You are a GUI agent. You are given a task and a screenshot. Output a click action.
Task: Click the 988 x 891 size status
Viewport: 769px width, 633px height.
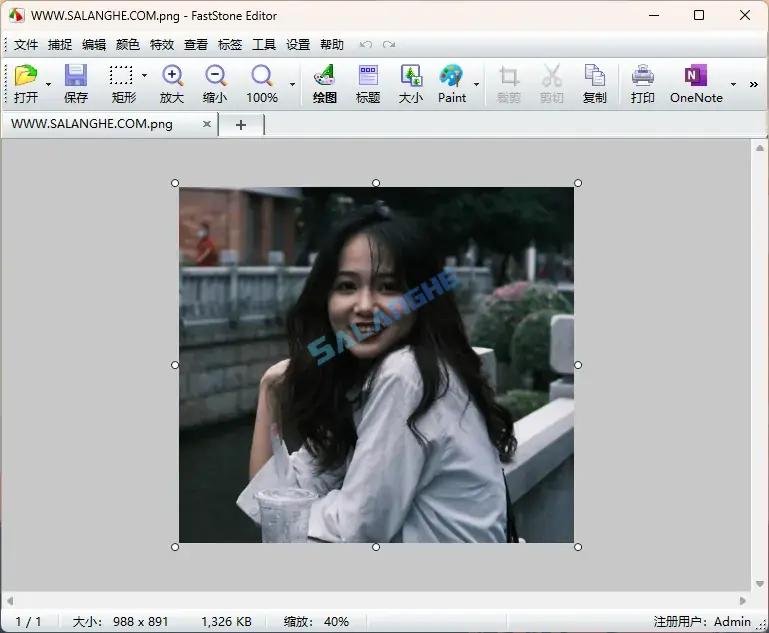(x=140, y=622)
